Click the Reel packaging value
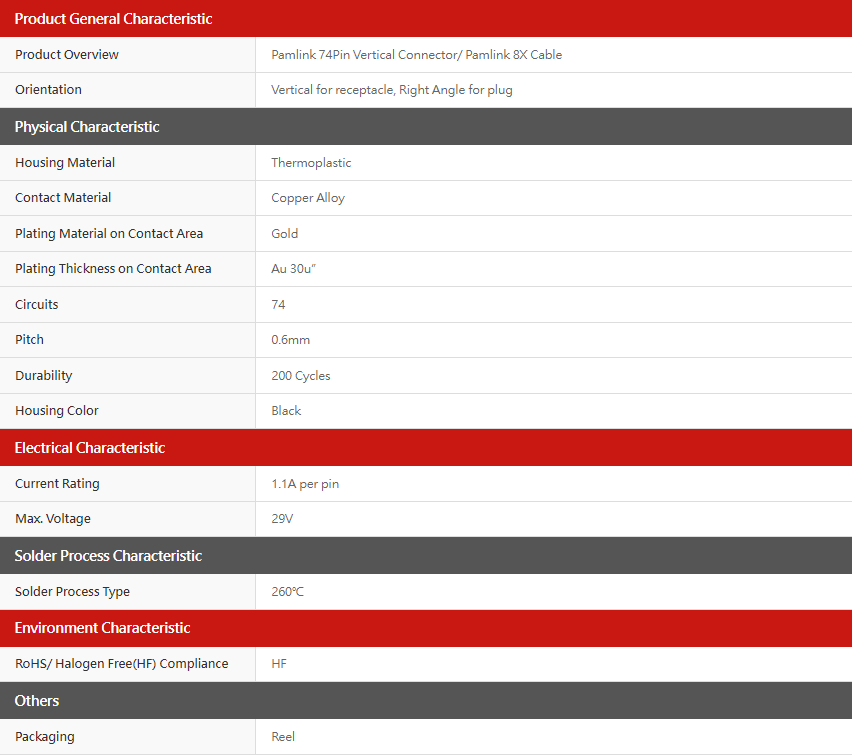This screenshot has height=756, width=852. click(x=283, y=736)
